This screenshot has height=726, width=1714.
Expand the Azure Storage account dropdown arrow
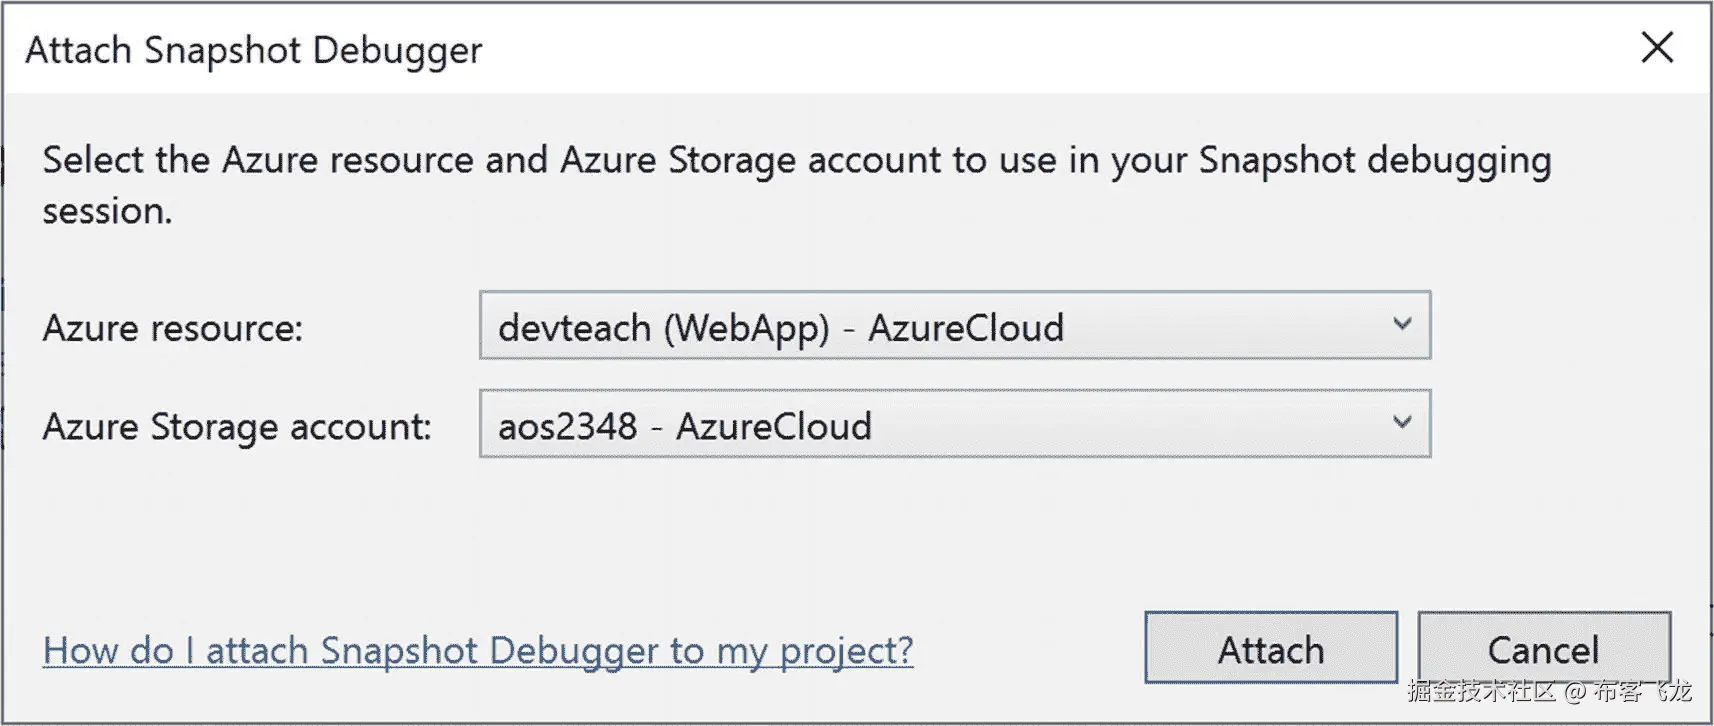1402,422
